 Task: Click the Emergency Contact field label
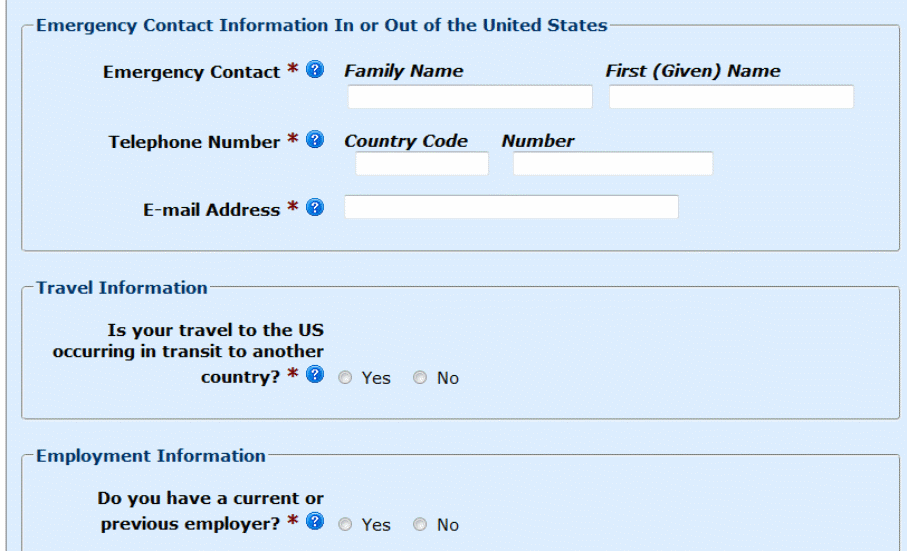[192, 72]
